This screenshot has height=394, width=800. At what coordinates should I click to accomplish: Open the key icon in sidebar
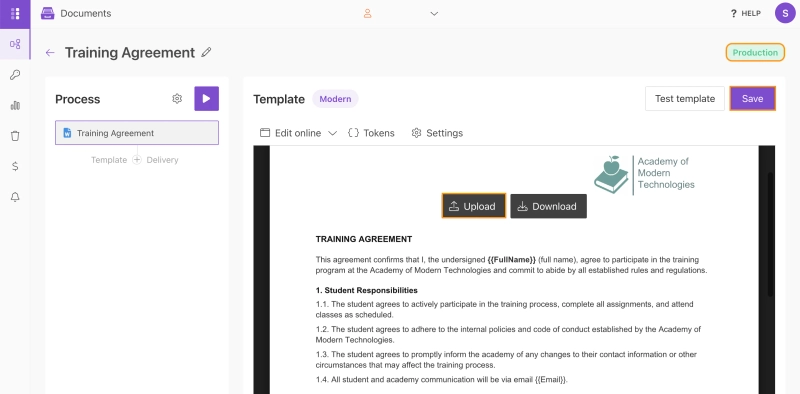[x=15, y=75]
